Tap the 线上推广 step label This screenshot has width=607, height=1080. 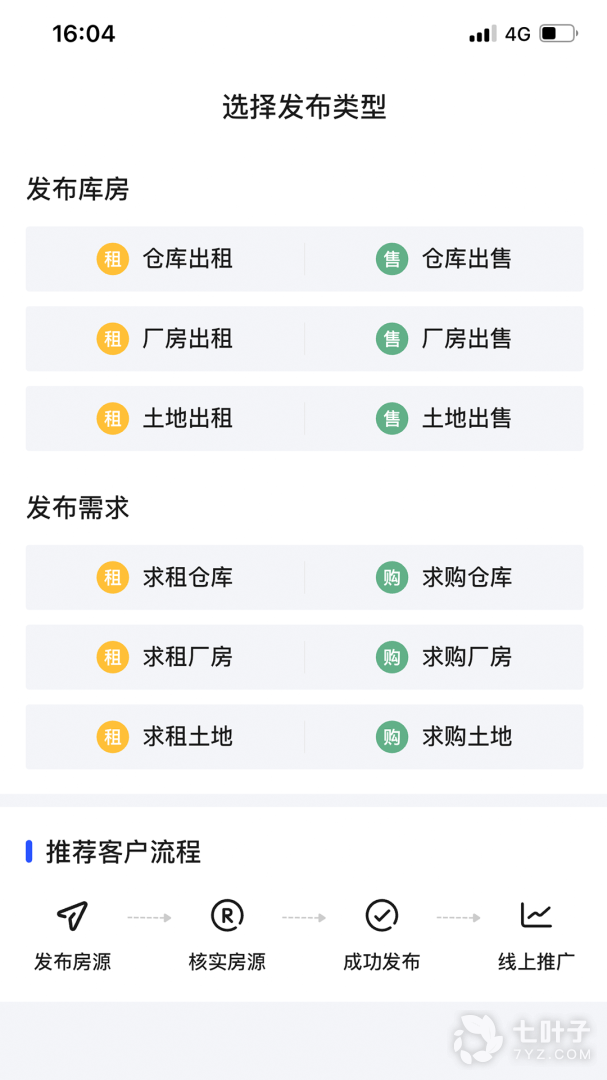(536, 962)
